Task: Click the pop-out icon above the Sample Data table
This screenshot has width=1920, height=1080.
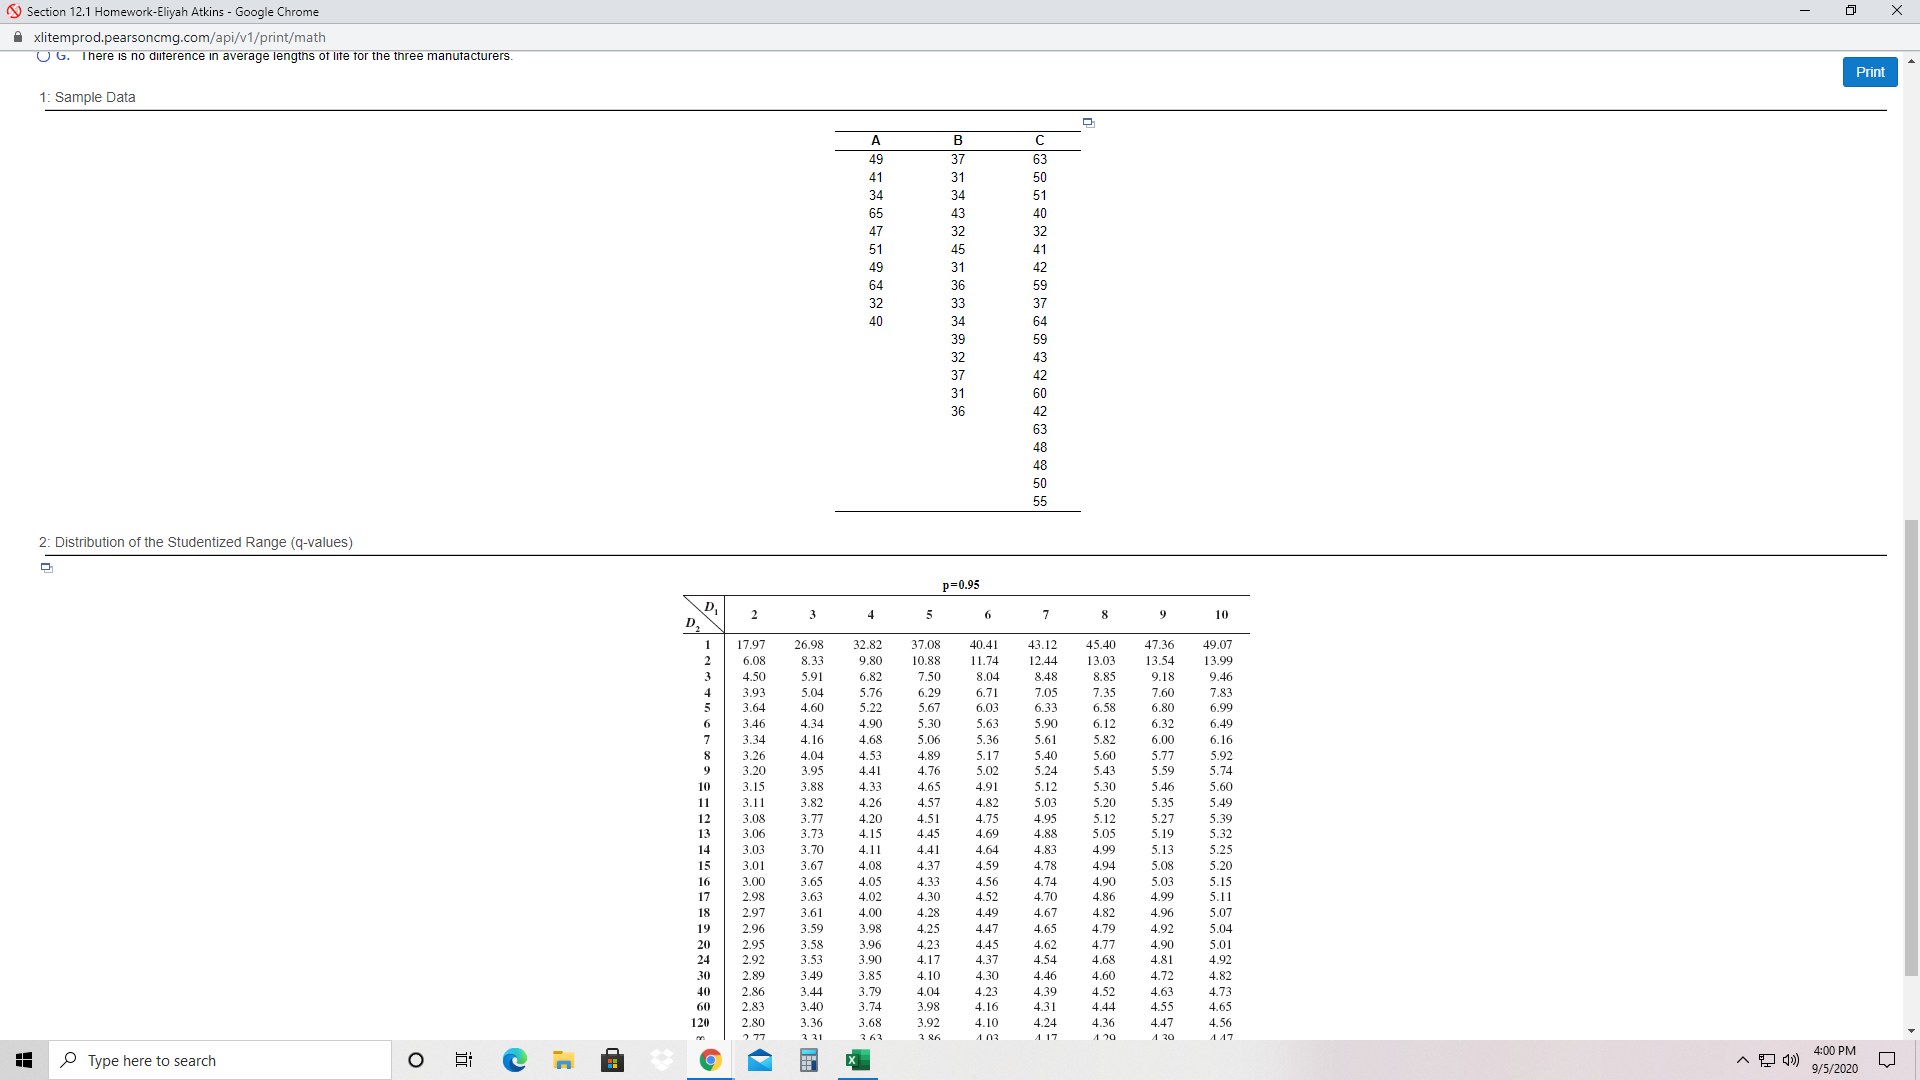Action: (1088, 123)
